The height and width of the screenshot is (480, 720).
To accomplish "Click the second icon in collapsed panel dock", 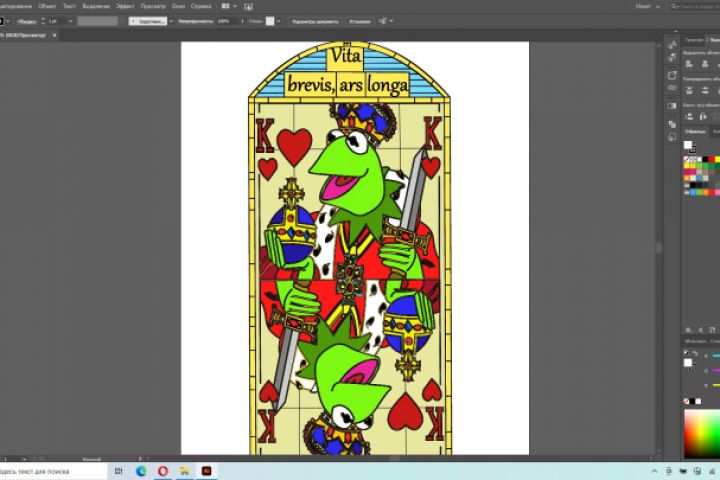I will click(672, 57).
